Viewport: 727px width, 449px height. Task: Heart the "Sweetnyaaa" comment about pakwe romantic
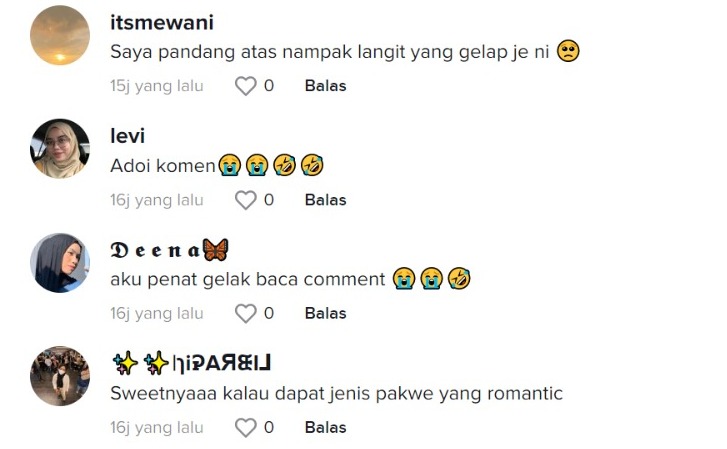click(x=245, y=428)
